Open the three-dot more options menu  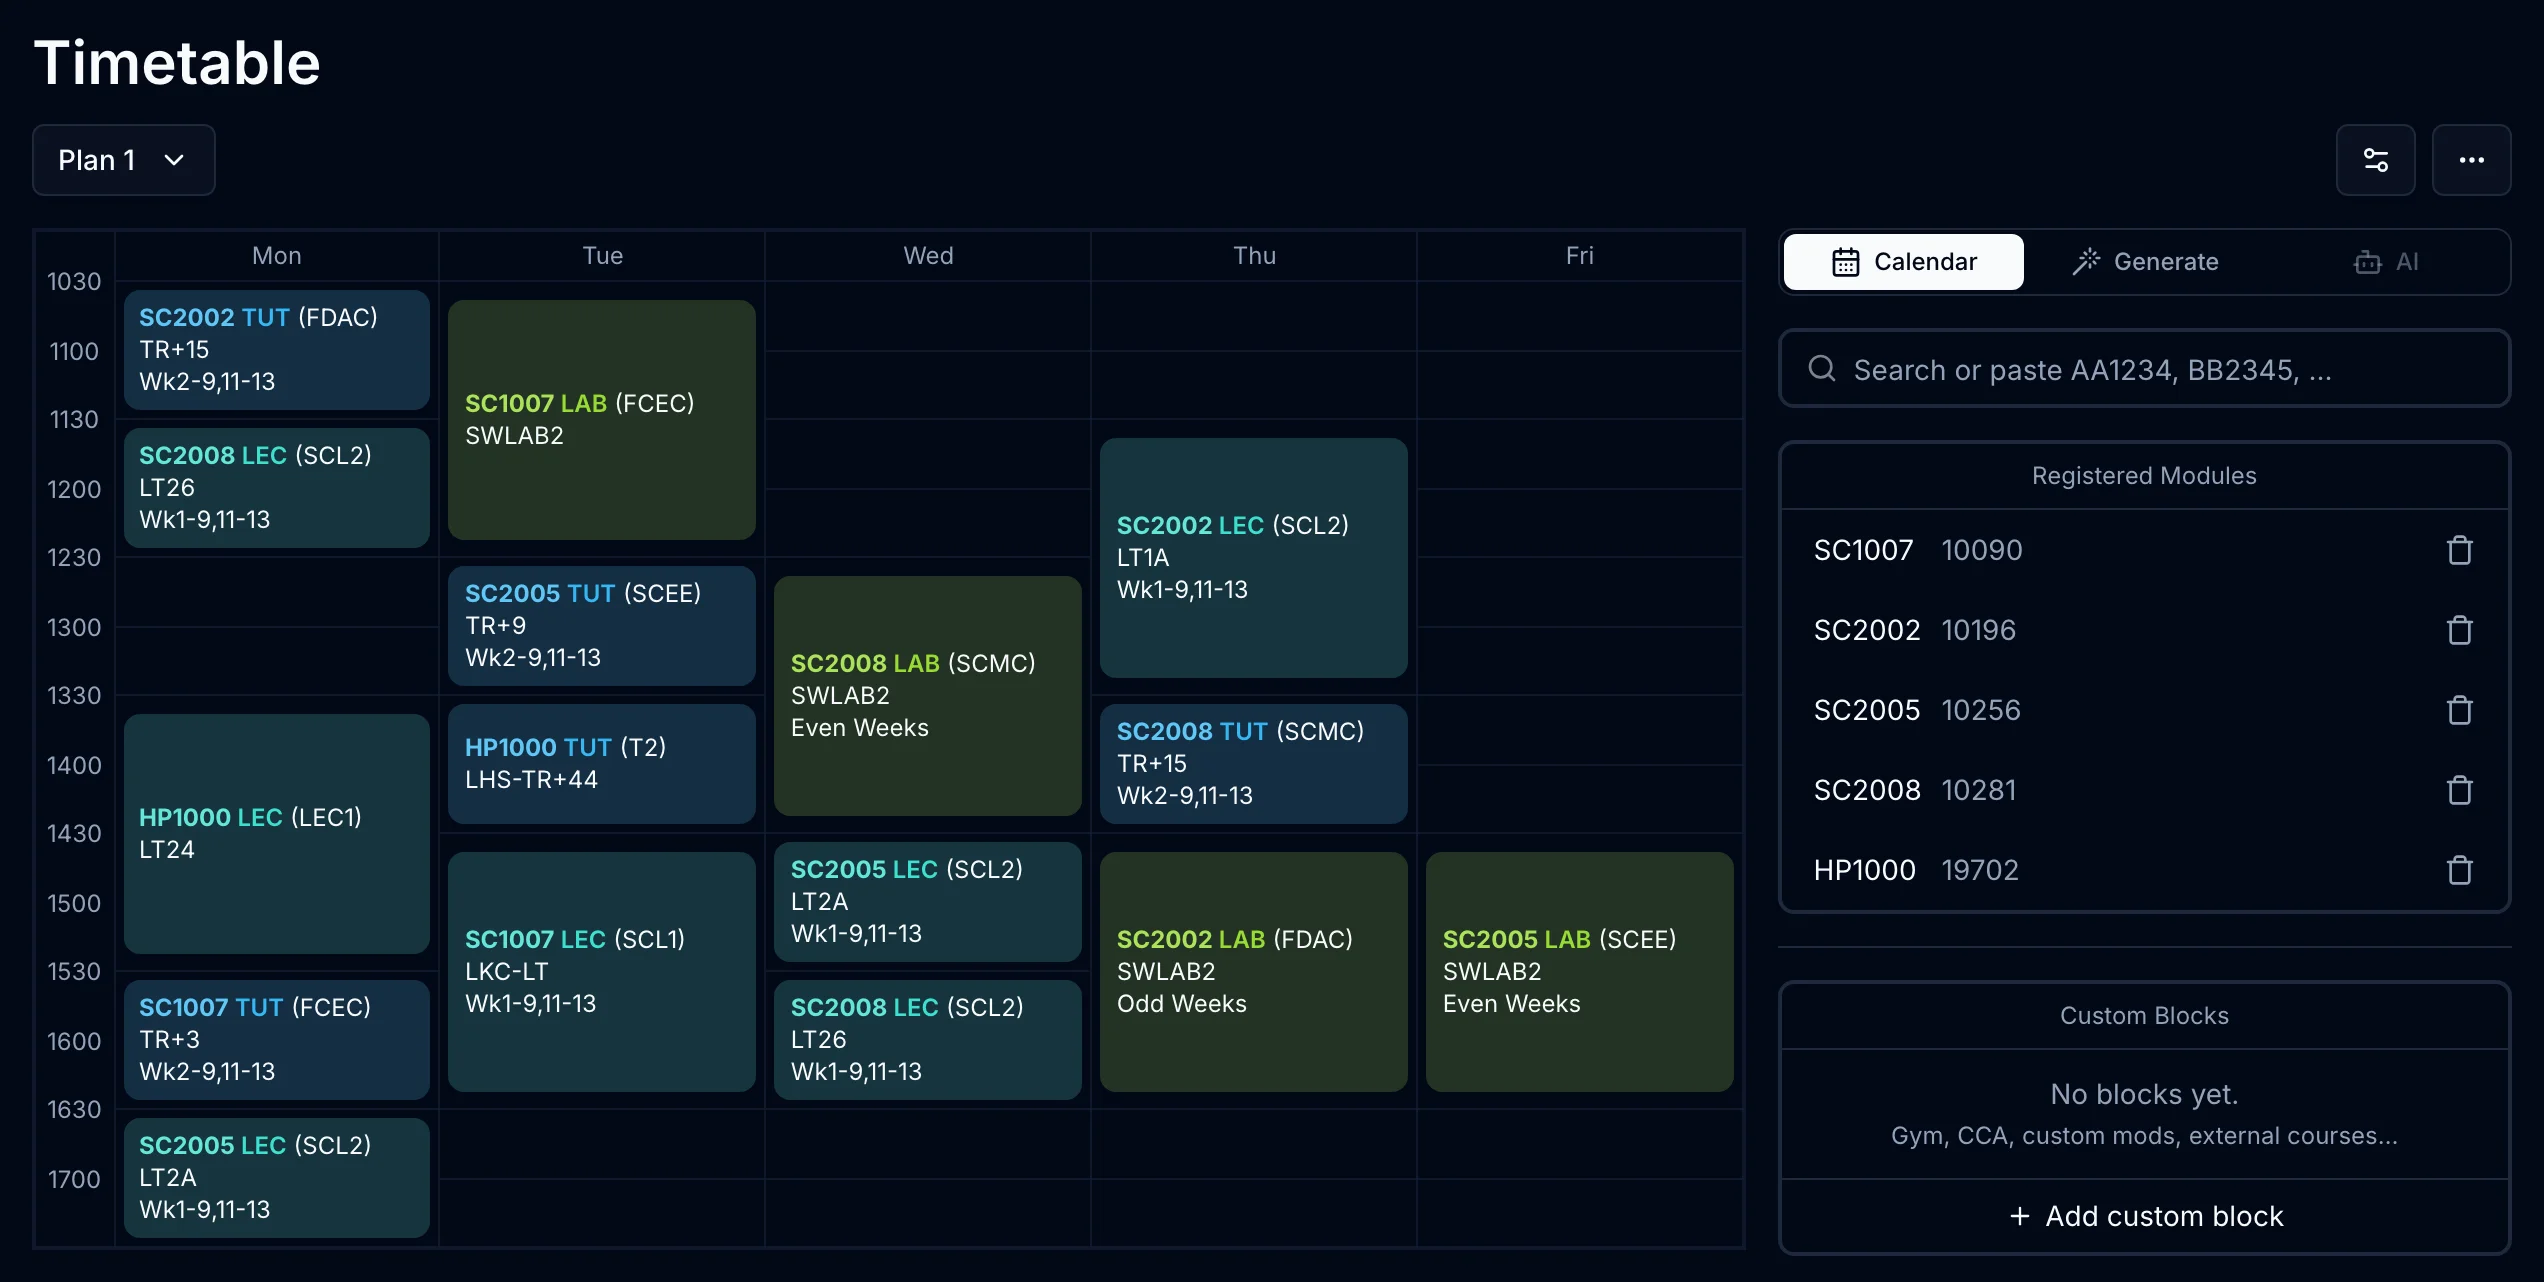coord(2471,160)
